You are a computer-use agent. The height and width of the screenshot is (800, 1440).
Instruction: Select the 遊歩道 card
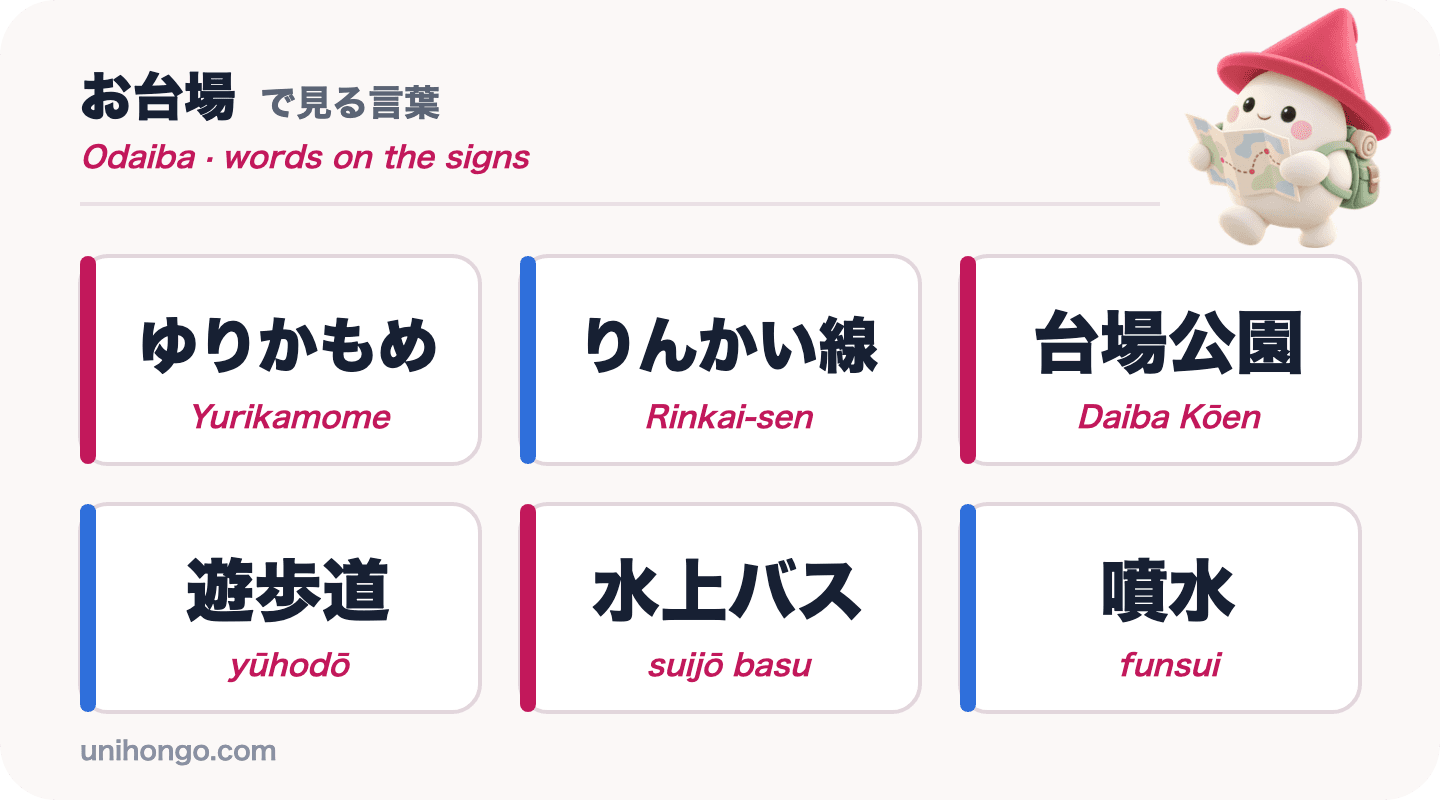point(281,608)
